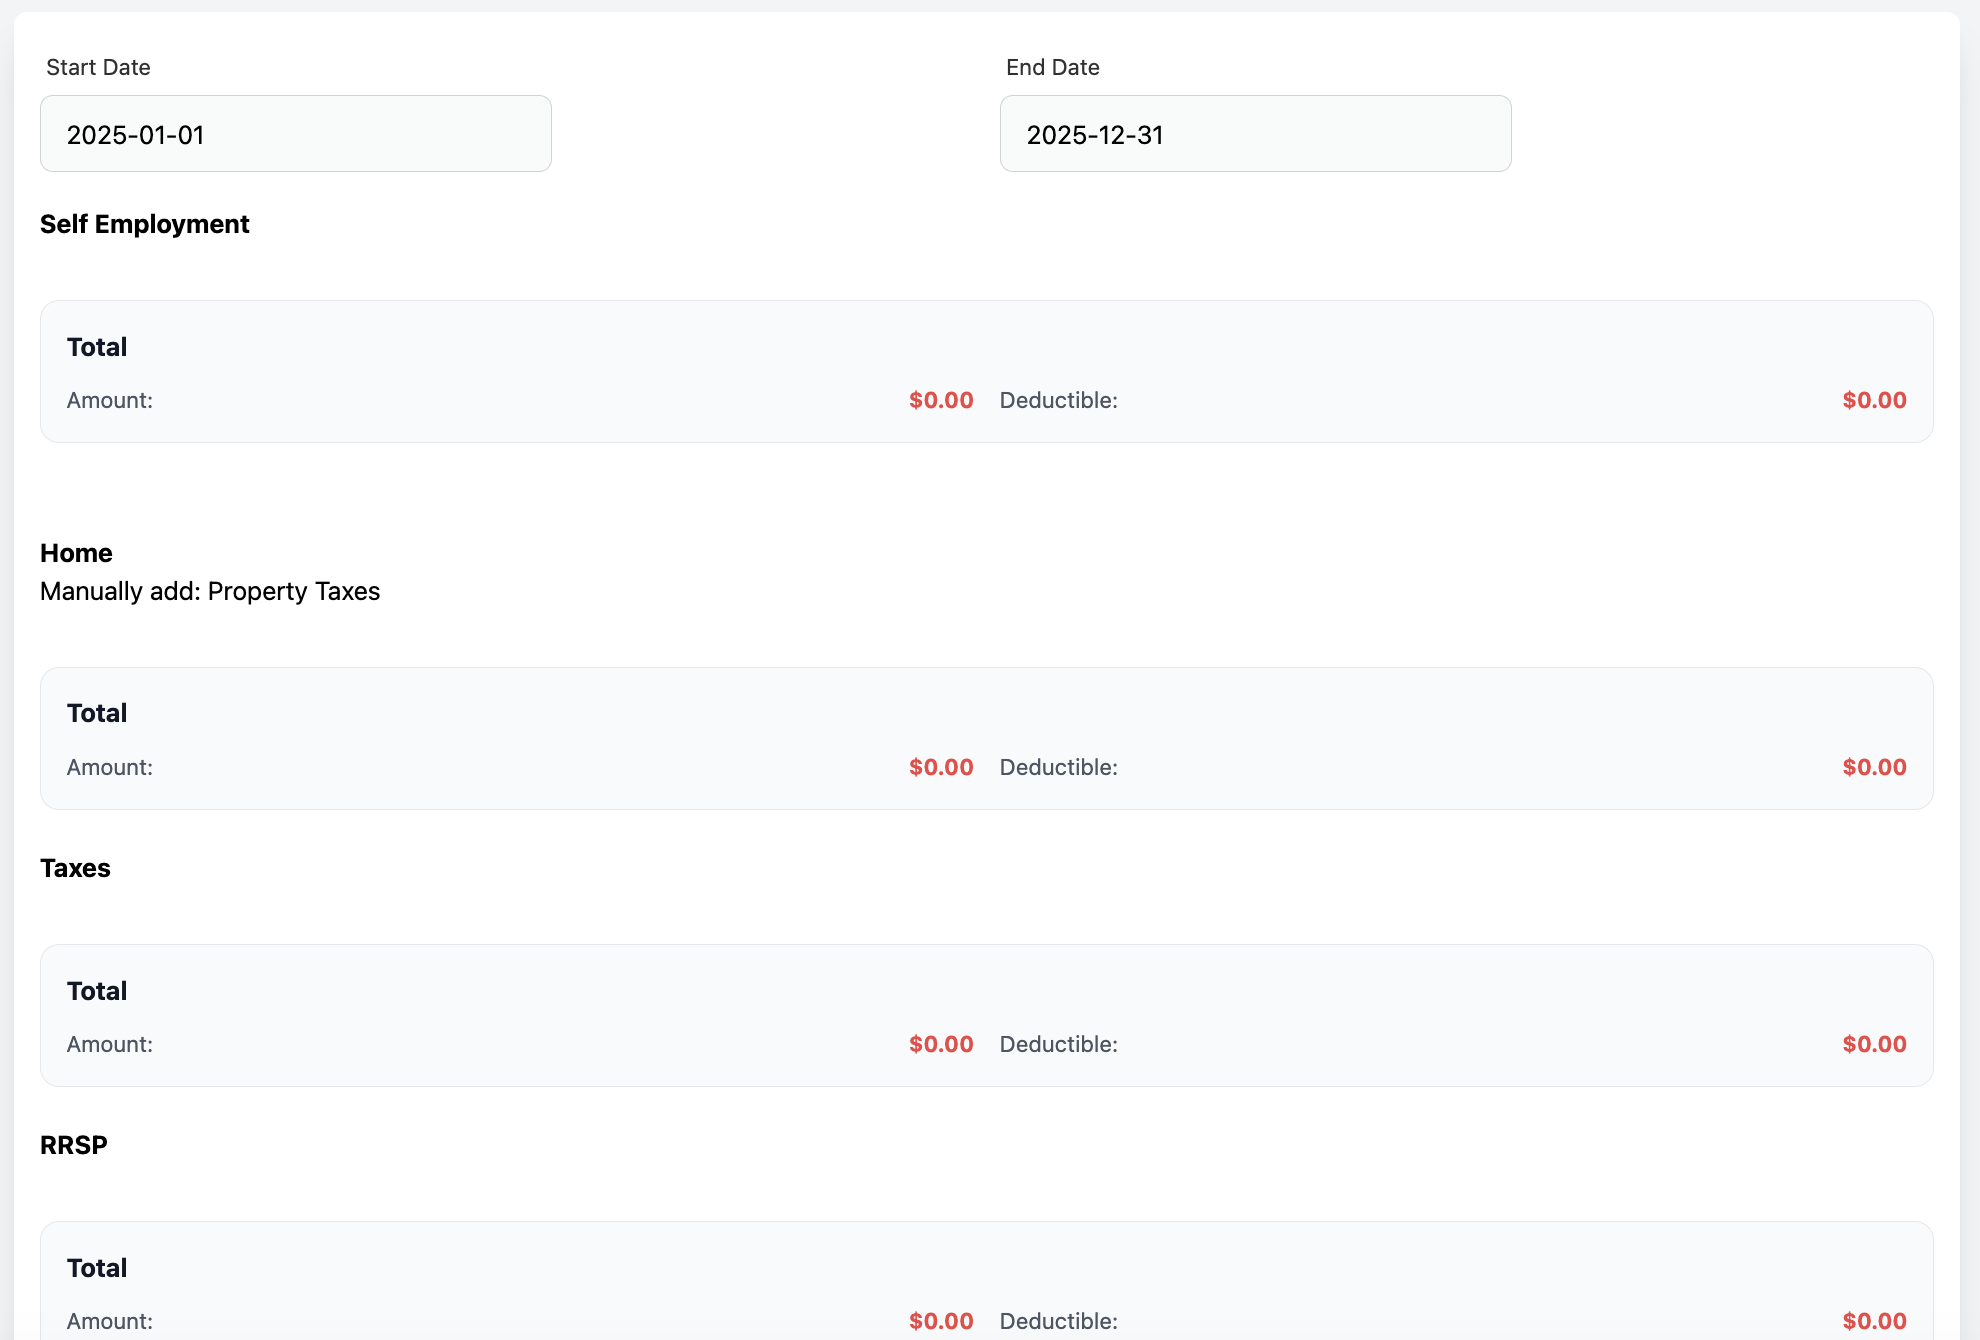Click the End Date label
The width and height of the screenshot is (1980, 1340).
pos(1052,67)
